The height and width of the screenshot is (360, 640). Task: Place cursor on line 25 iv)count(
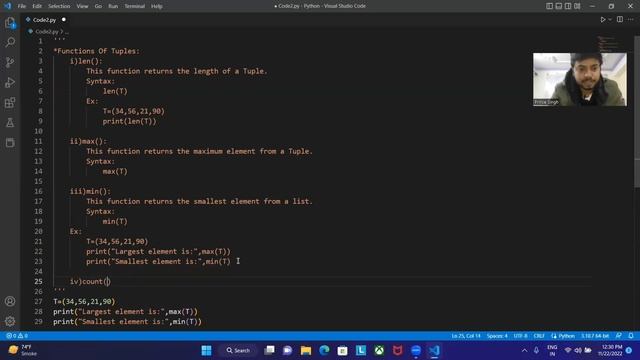90,281
